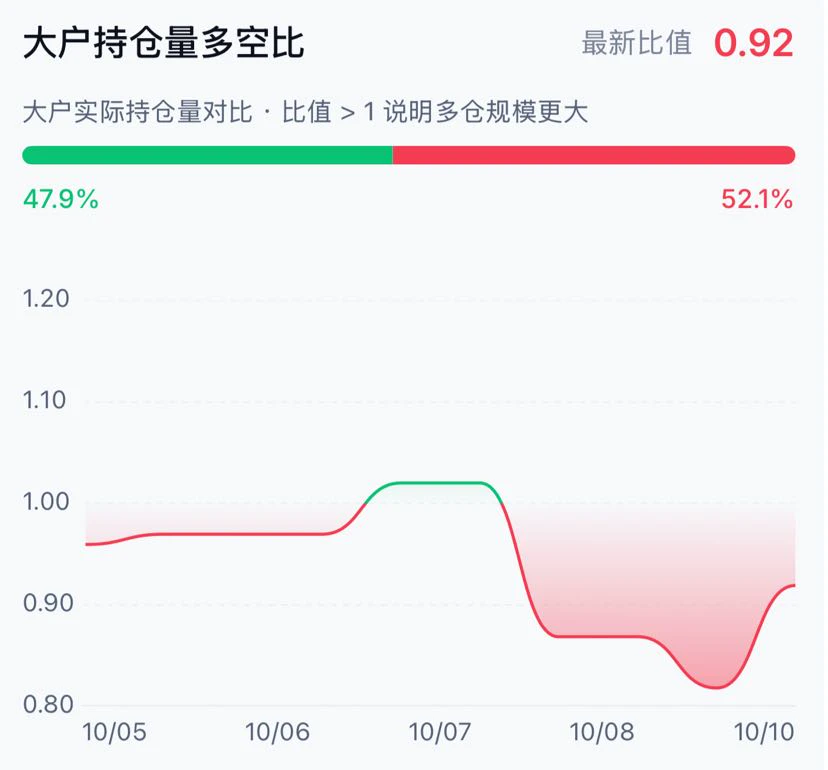Select the 最新比值 label

[636, 43]
